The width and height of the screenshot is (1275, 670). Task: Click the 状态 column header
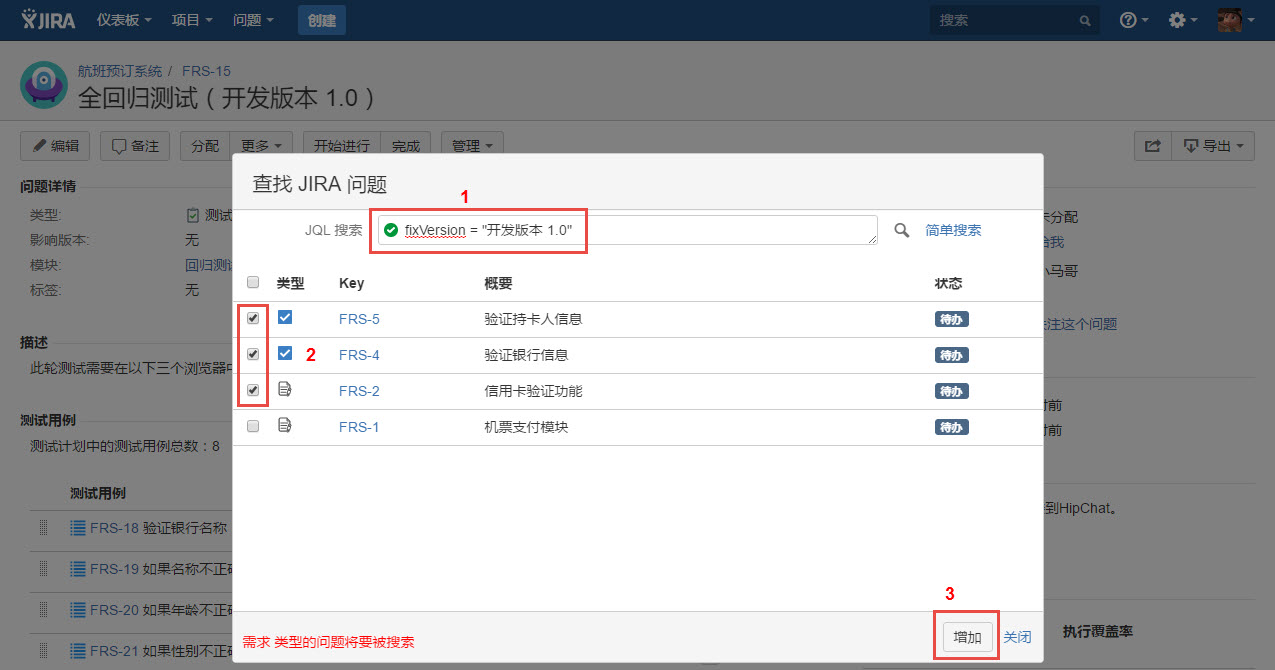tap(948, 283)
